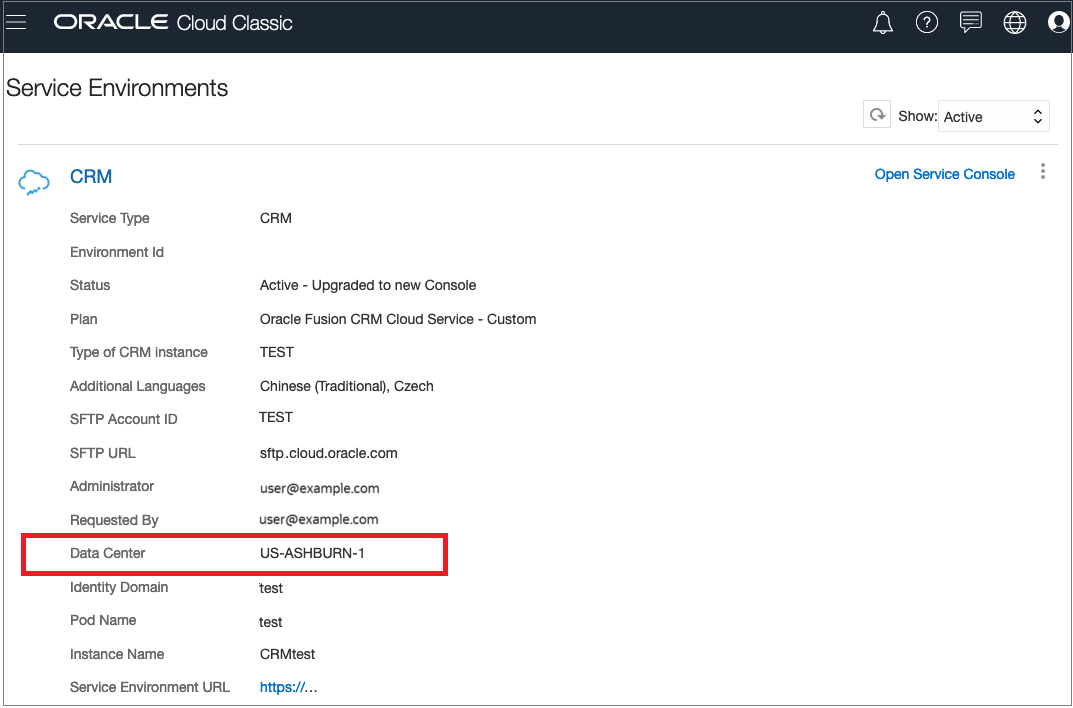This screenshot has width=1073, height=708.
Task: Select the CRM service title
Action: 91,176
